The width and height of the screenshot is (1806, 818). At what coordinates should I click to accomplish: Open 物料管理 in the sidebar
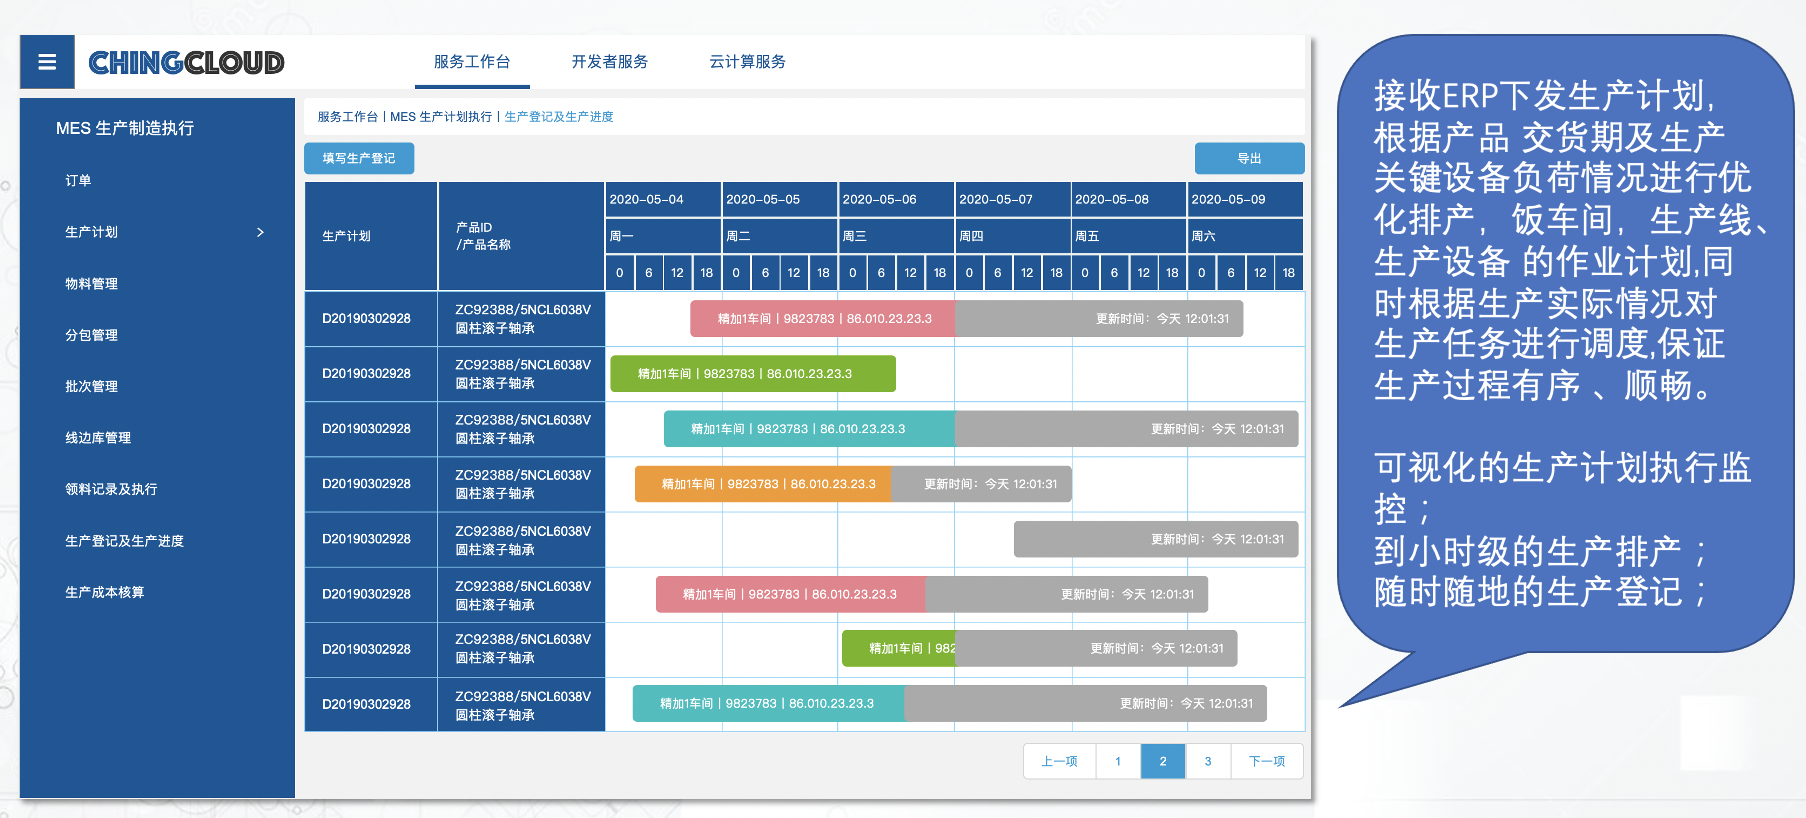(x=91, y=284)
